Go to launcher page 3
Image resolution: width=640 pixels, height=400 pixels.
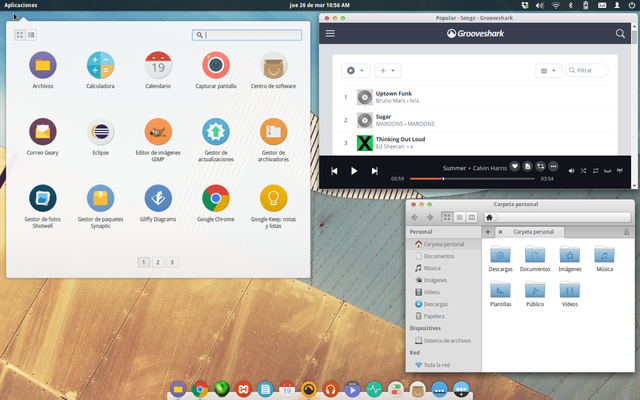point(172,262)
